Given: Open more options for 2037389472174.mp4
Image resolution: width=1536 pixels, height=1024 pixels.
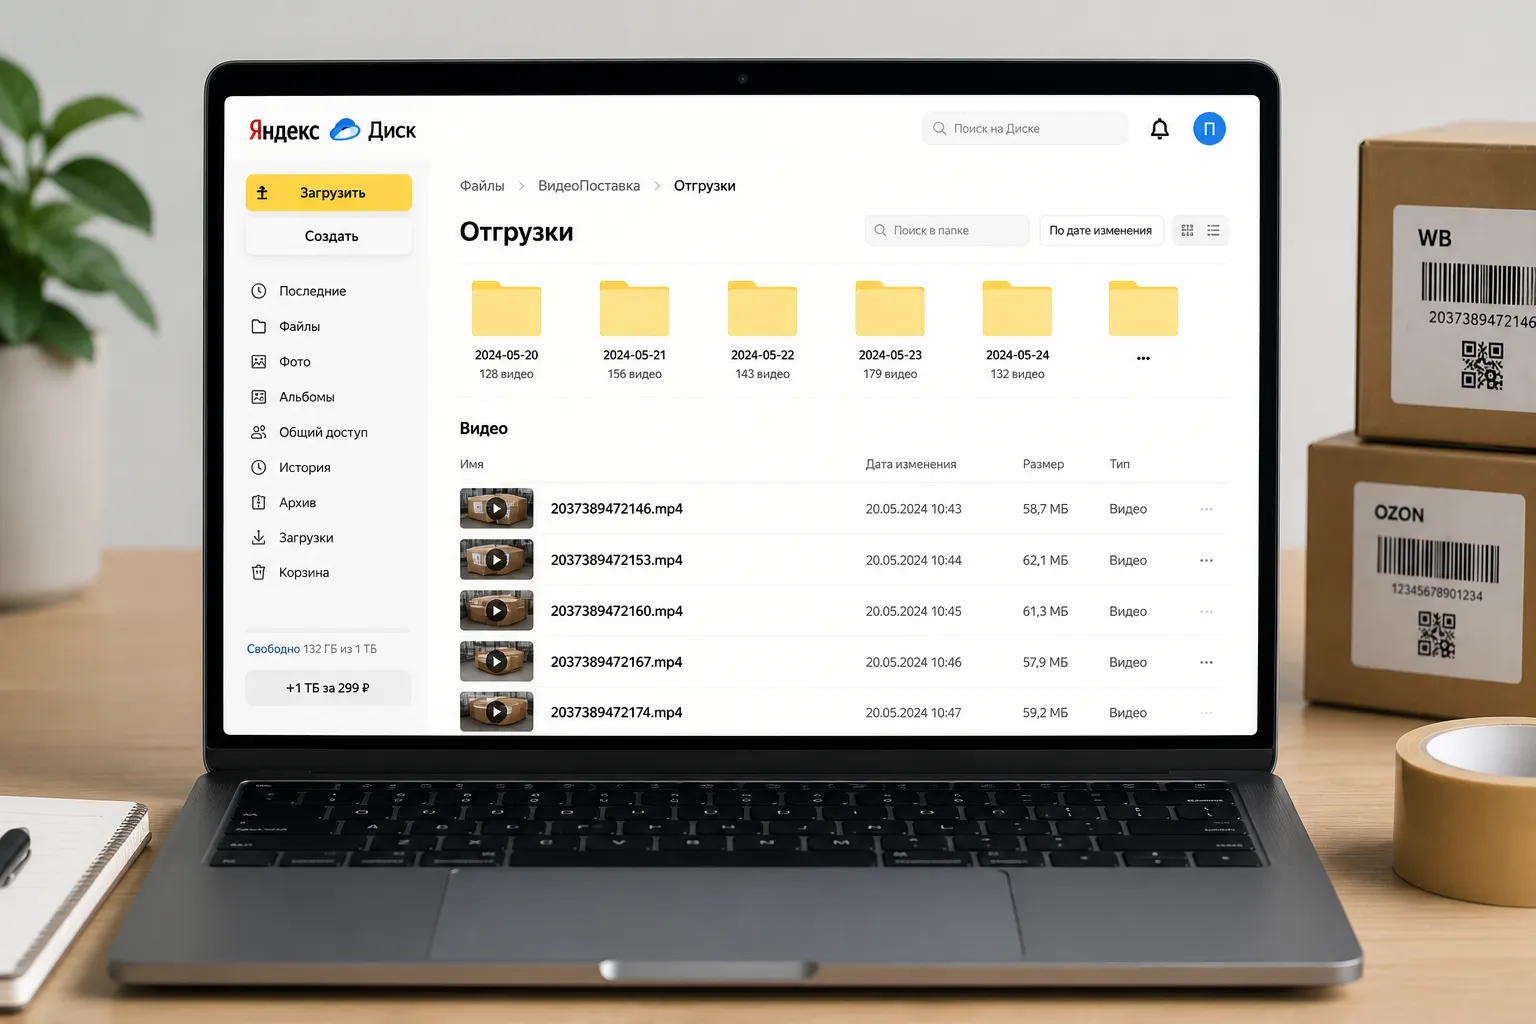Looking at the screenshot, I should [1206, 713].
